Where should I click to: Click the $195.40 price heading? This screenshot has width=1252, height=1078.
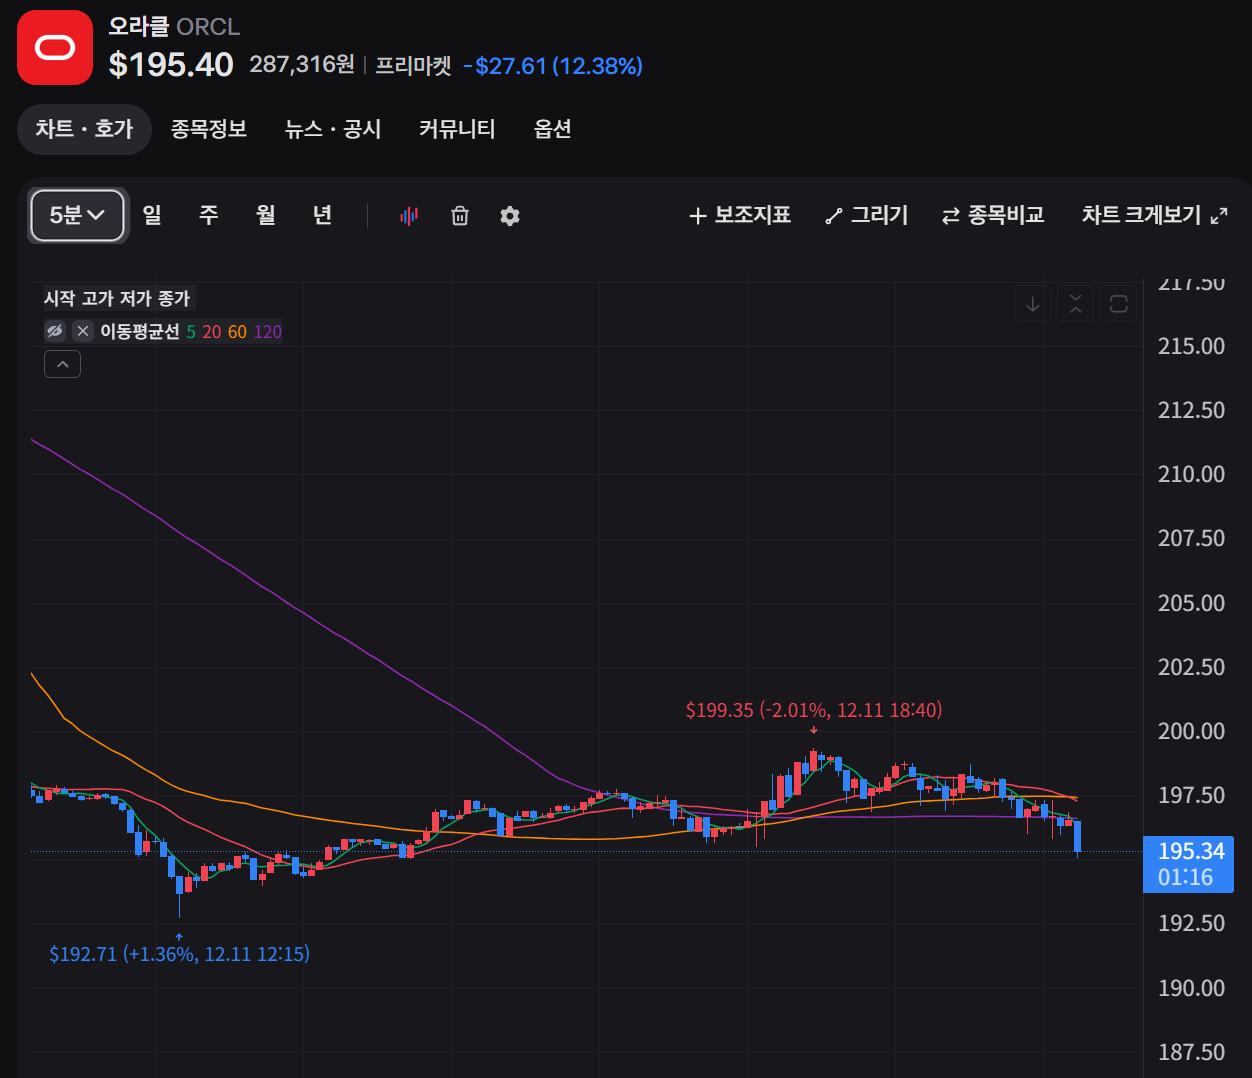(x=171, y=65)
